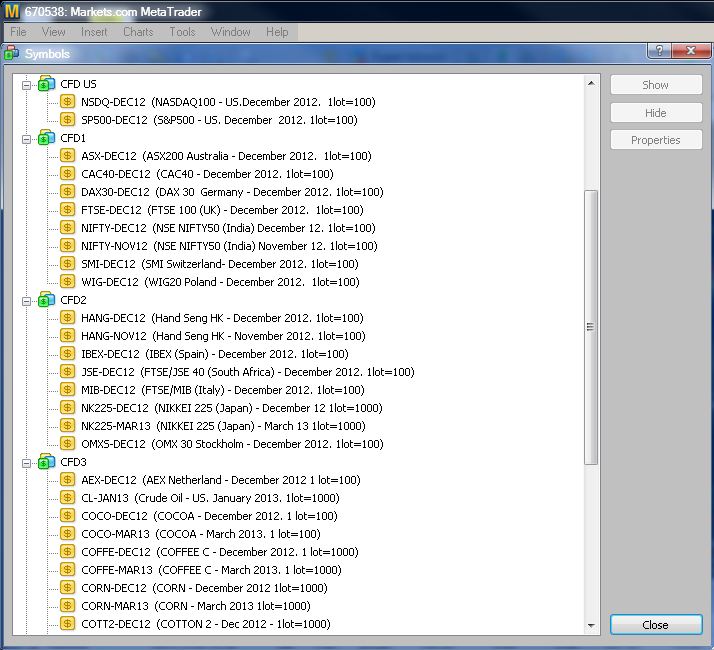Click the CL-JAN13 Crude Oil description text

tap(237, 498)
